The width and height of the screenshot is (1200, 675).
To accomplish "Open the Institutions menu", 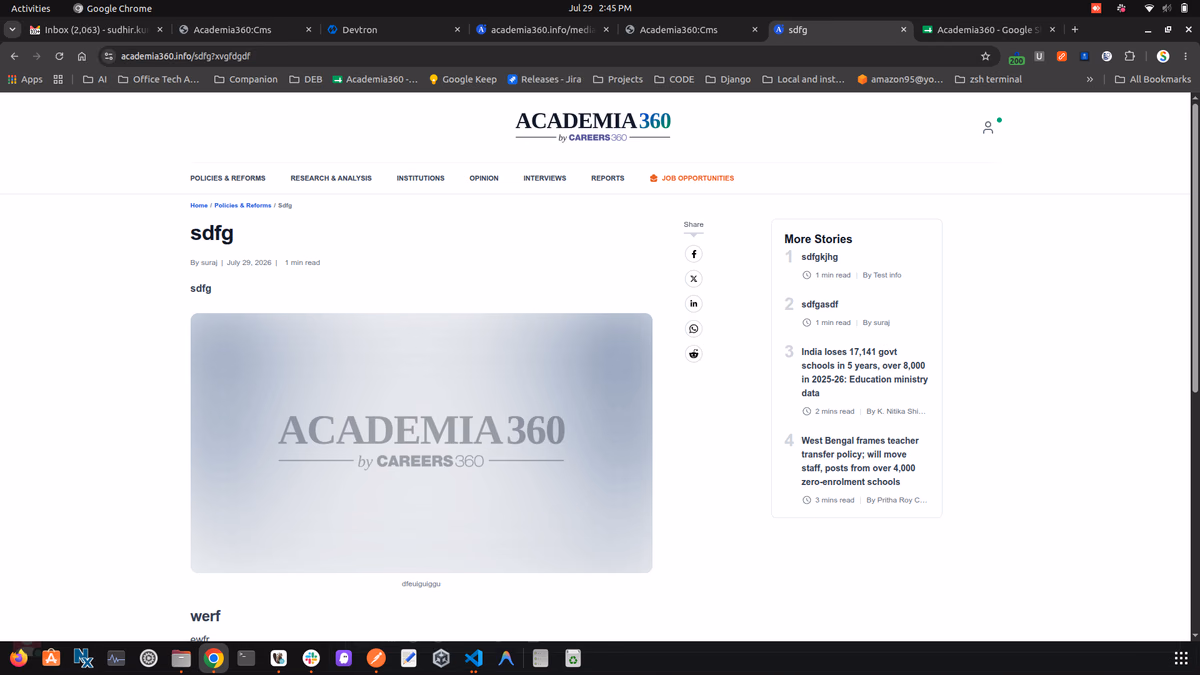I will pos(420,178).
